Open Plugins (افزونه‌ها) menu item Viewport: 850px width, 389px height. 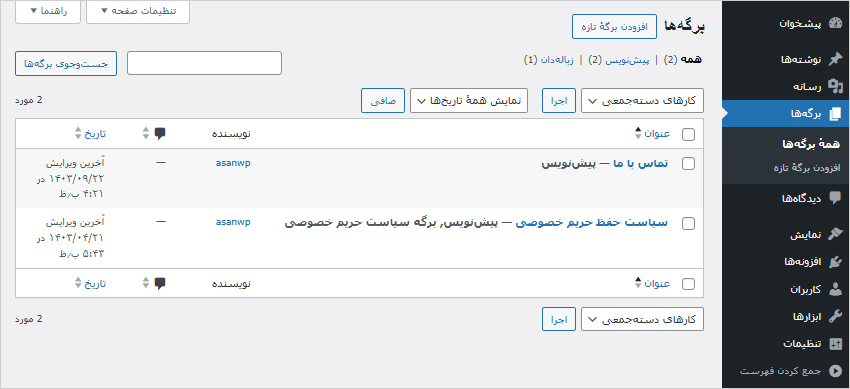pyautogui.click(x=803, y=262)
